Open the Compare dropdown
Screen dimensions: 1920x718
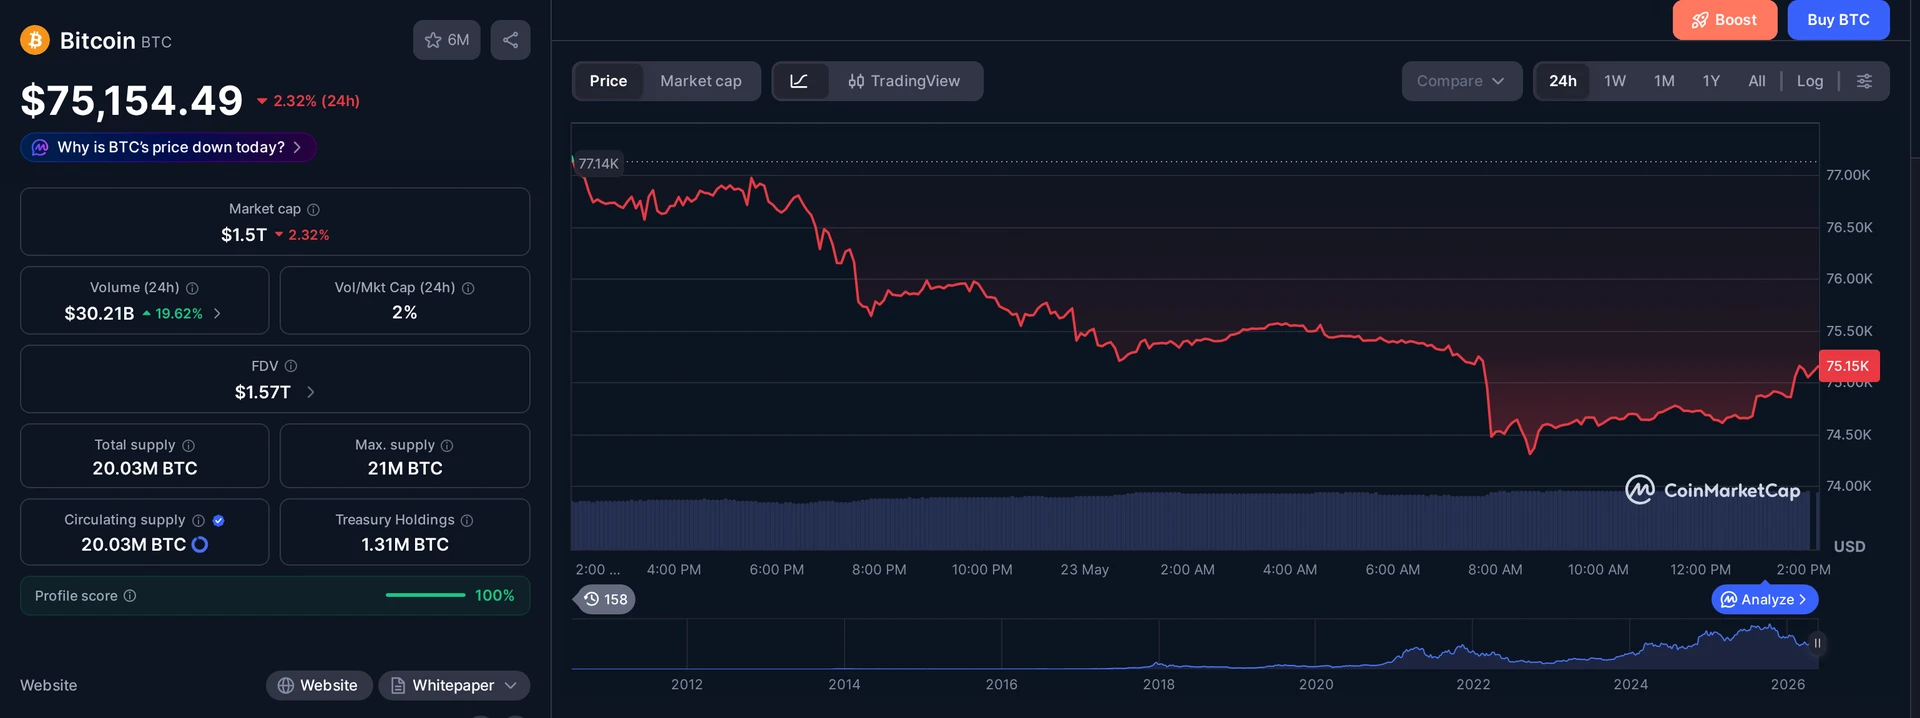[x=1461, y=81]
